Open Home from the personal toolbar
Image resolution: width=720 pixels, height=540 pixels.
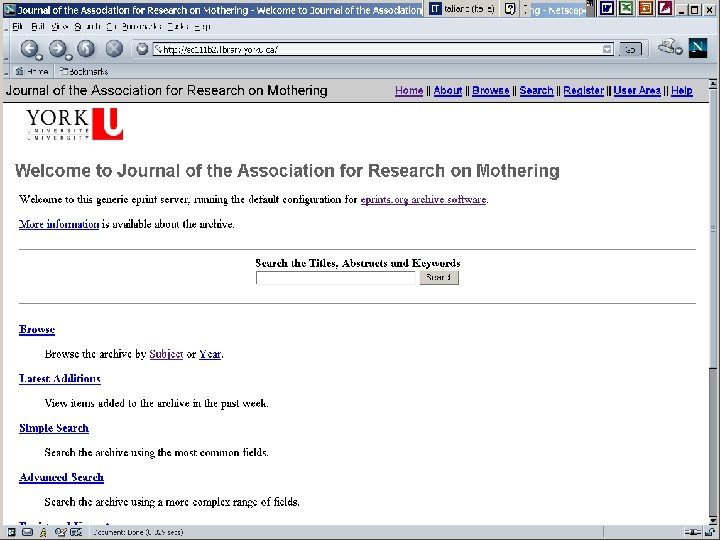tap(31, 71)
